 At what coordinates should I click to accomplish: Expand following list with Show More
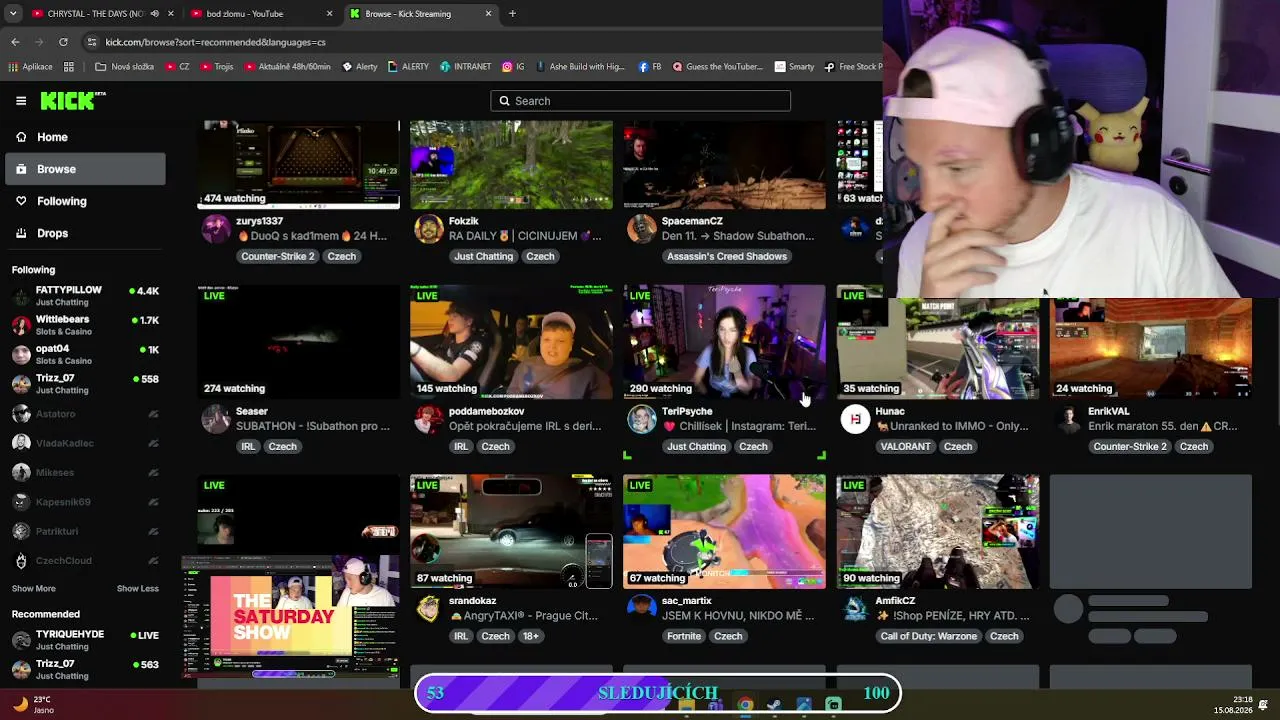pos(34,588)
